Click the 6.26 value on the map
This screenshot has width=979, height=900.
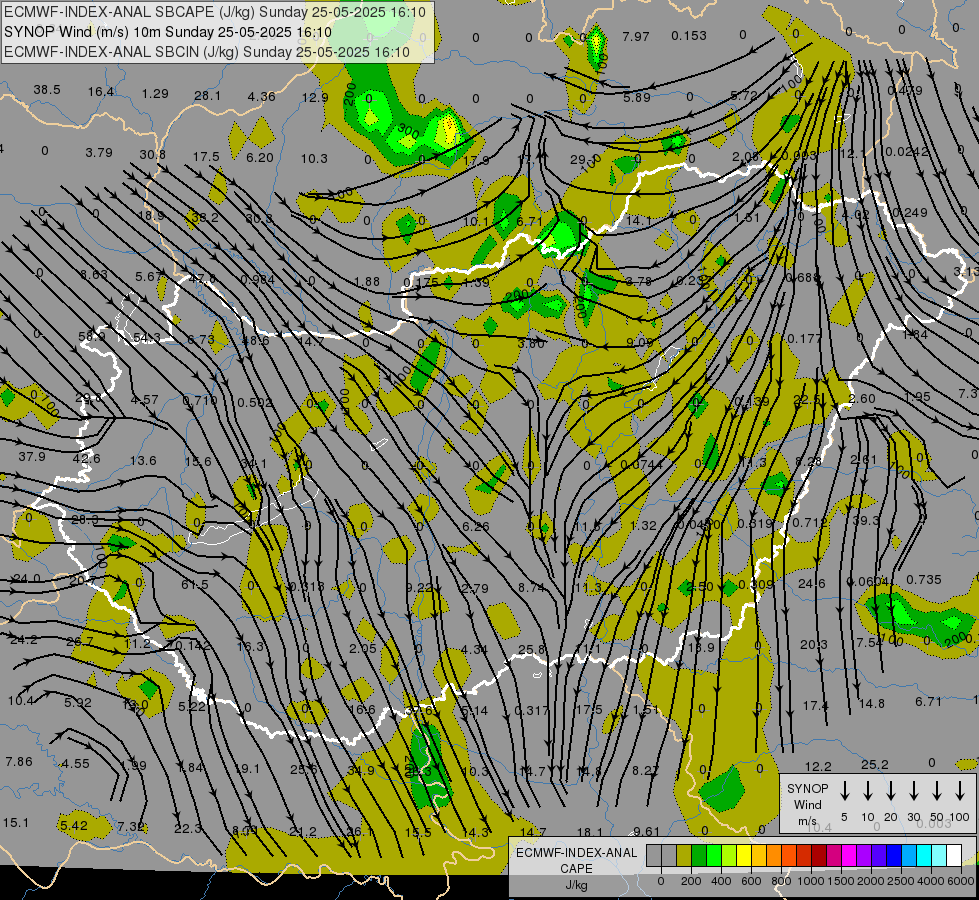point(475,527)
